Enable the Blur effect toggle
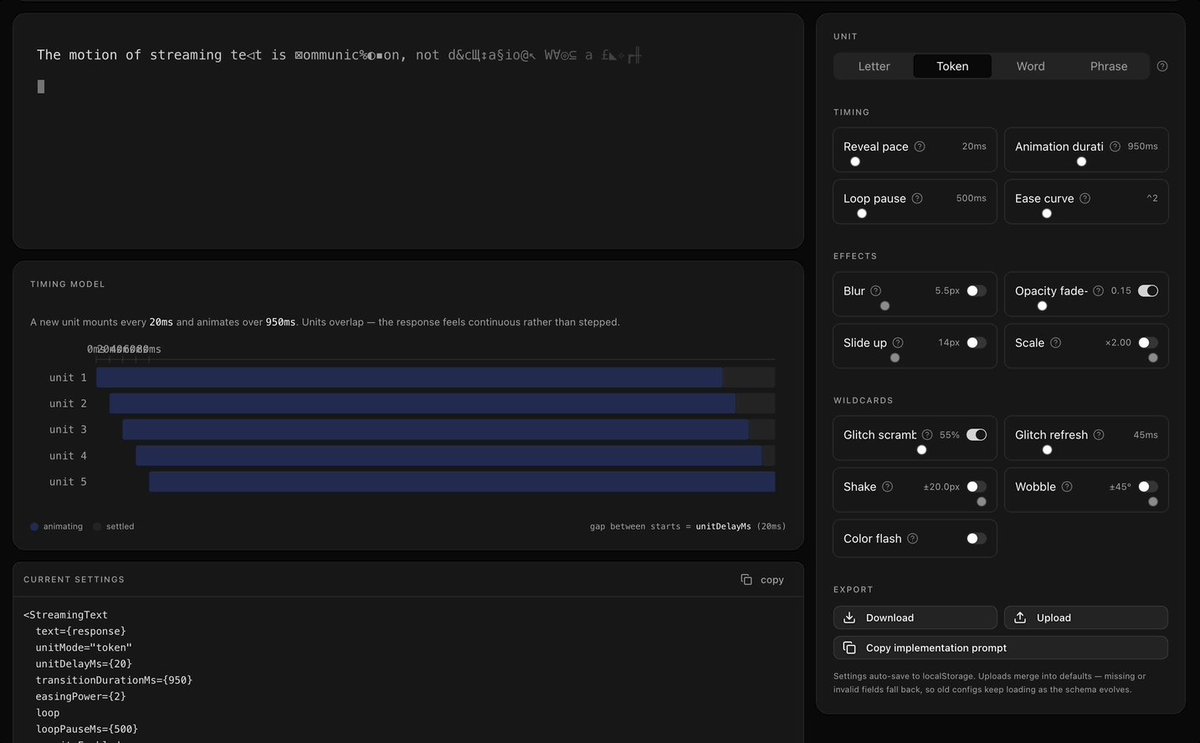This screenshot has width=1200, height=743. click(x=976, y=291)
